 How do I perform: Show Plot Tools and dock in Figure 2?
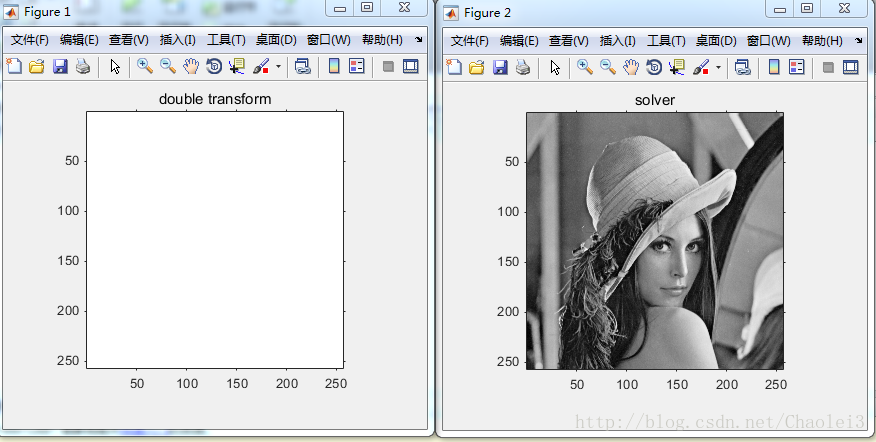point(851,67)
